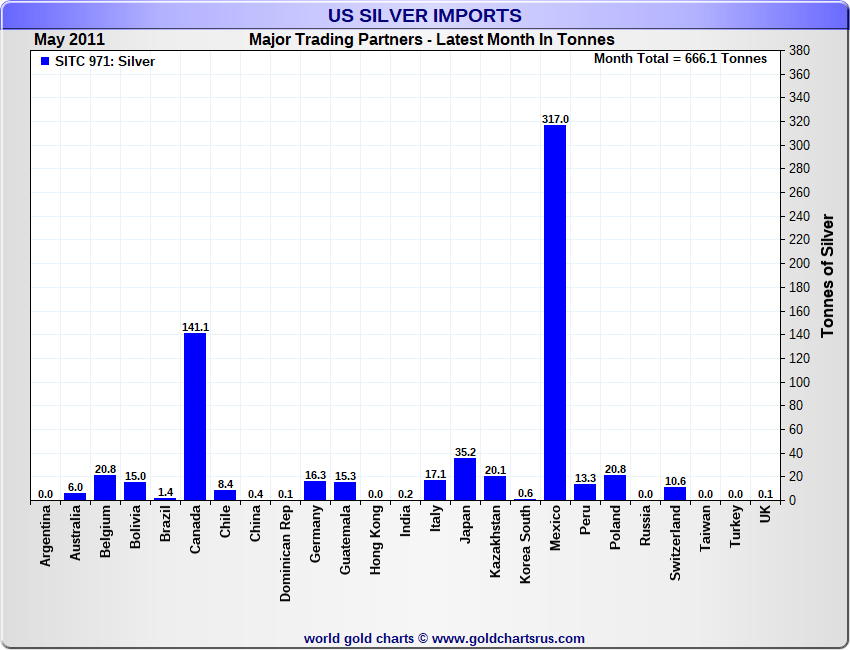850x650 pixels.
Task: Click the China axis label
Action: 255,523
